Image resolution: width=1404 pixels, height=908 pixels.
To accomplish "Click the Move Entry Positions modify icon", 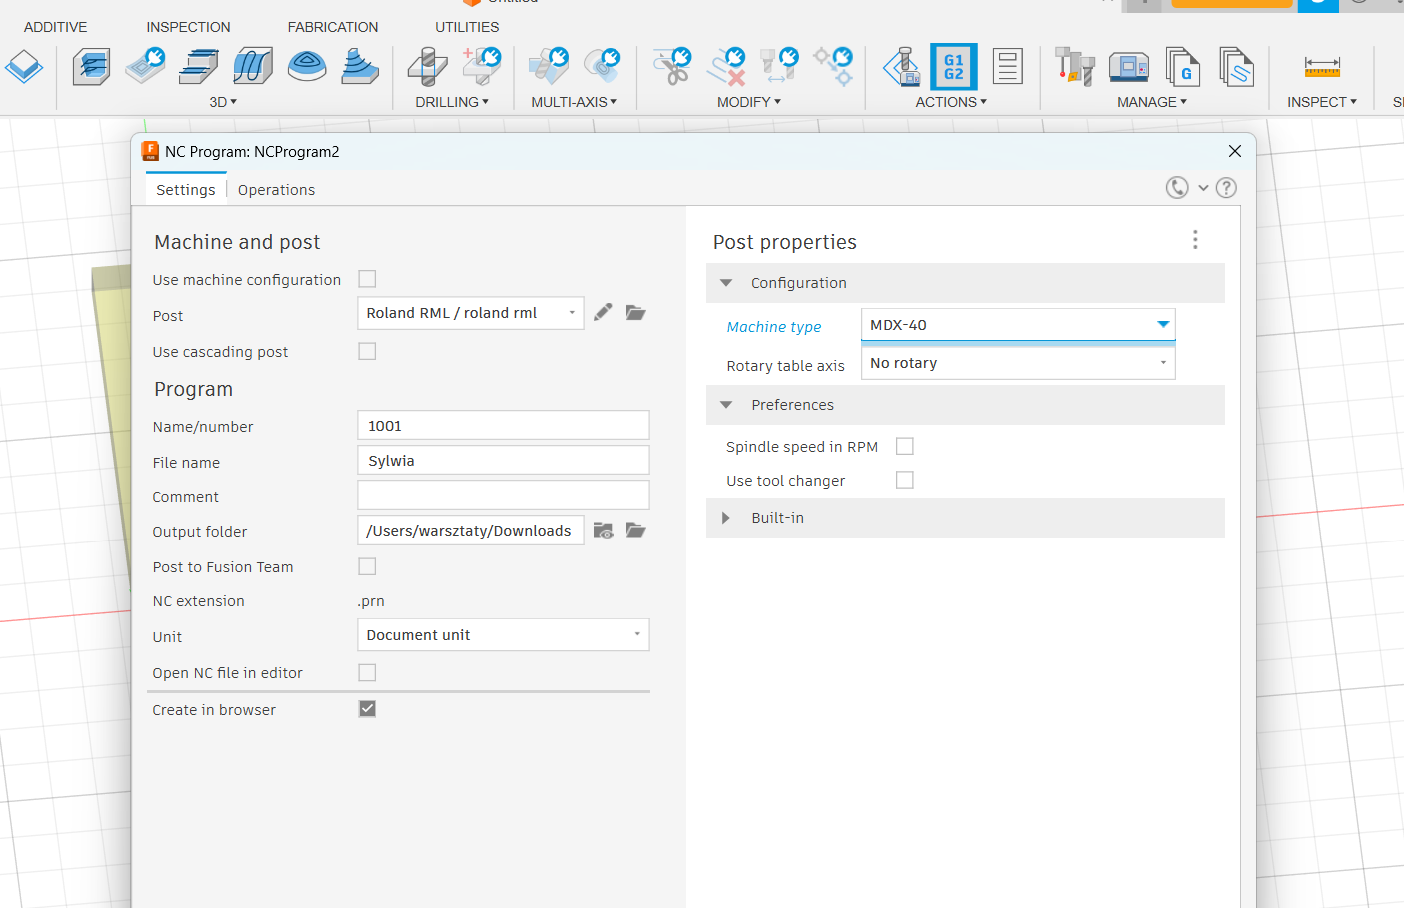I will (x=833, y=67).
